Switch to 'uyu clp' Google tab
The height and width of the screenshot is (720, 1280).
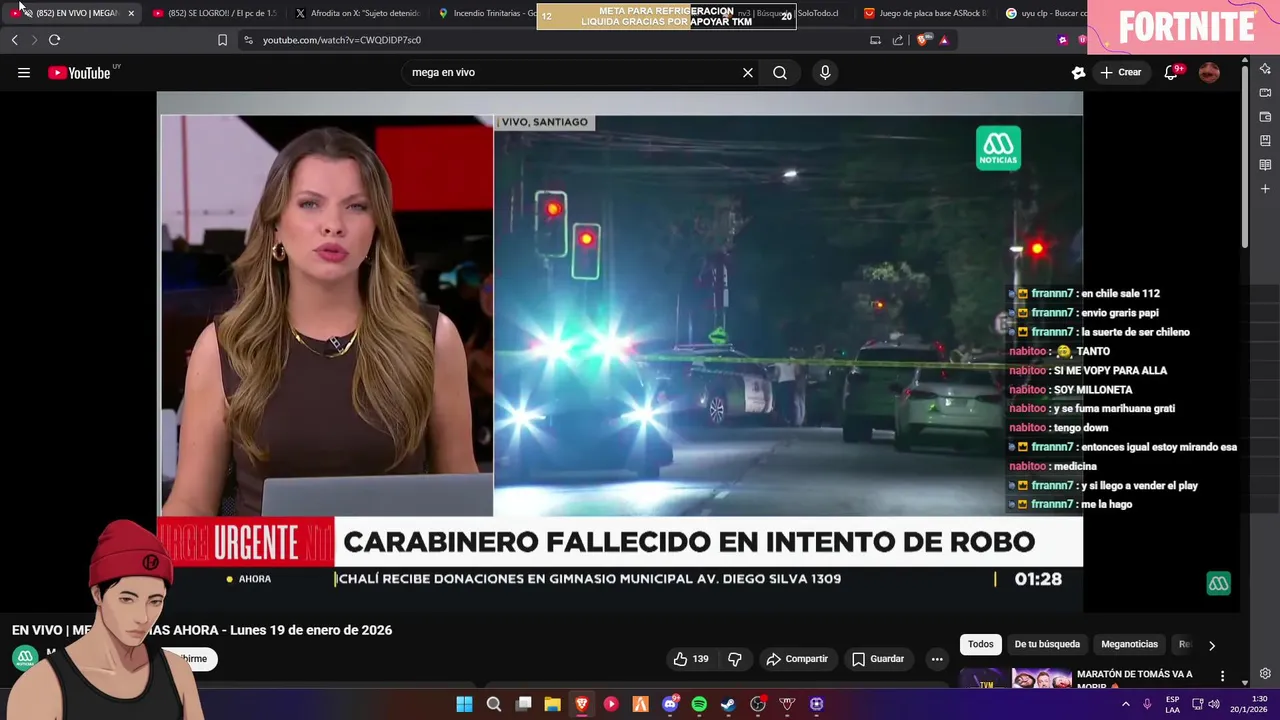tap(1044, 13)
